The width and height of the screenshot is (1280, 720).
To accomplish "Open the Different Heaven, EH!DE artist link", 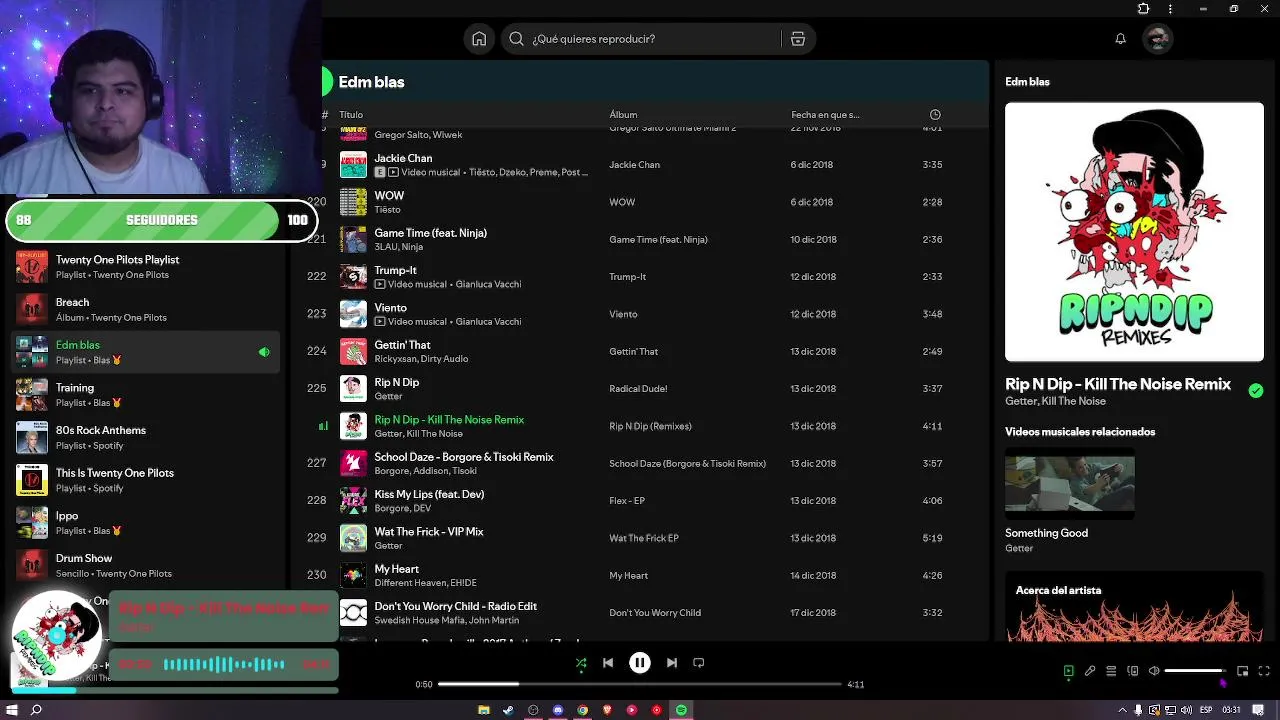I will click(x=425, y=583).
